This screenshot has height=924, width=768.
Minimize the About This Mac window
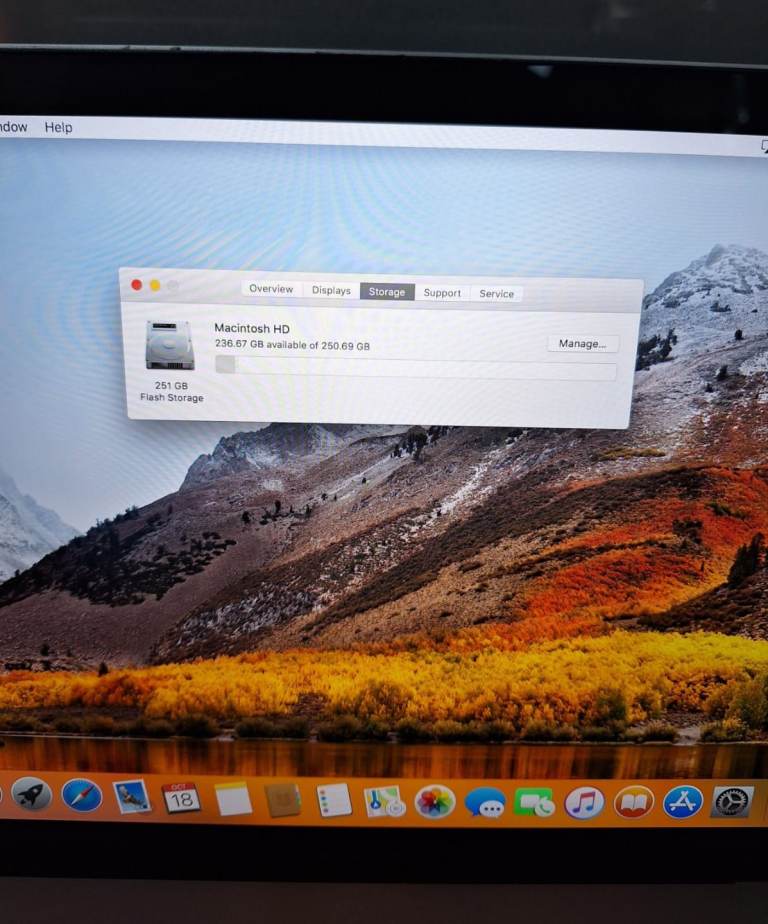155,285
